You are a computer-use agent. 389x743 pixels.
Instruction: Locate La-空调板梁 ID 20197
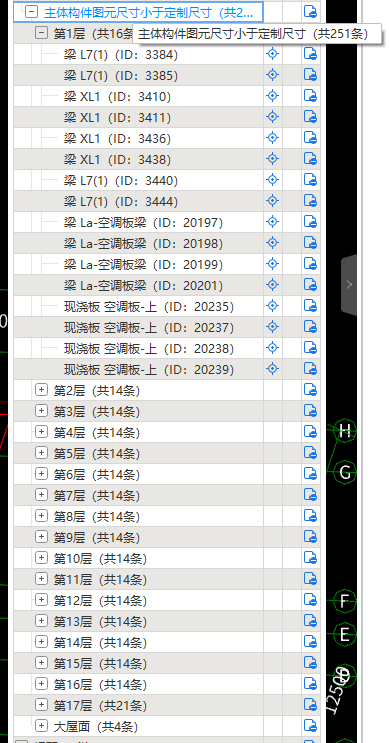[272, 222]
